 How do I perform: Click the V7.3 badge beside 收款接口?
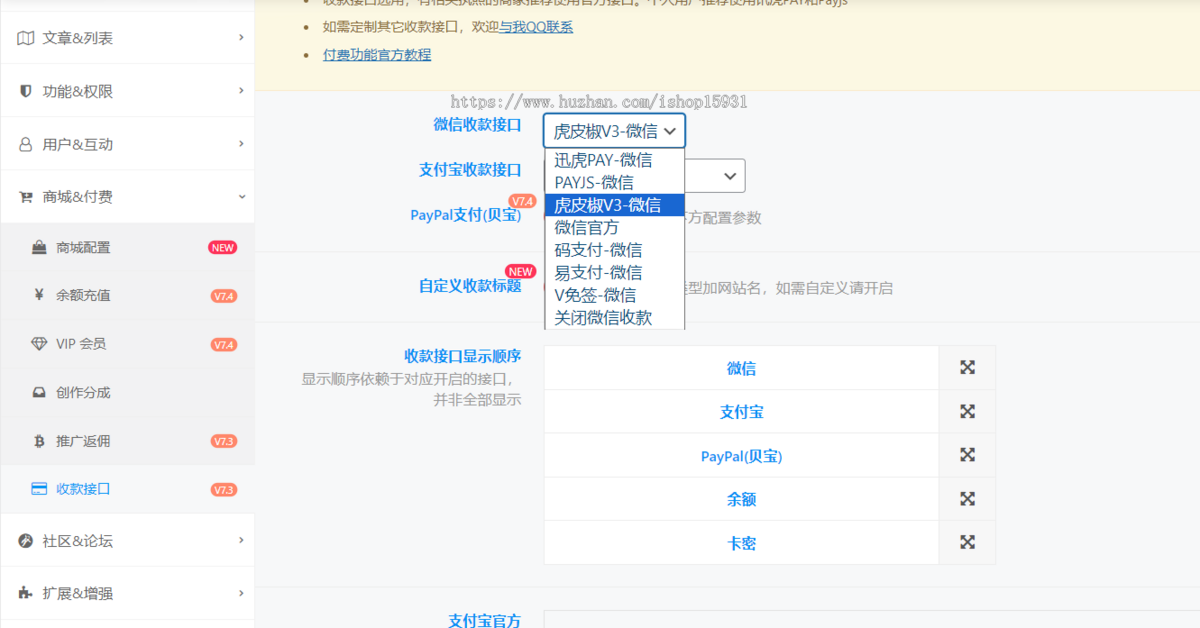(224, 489)
